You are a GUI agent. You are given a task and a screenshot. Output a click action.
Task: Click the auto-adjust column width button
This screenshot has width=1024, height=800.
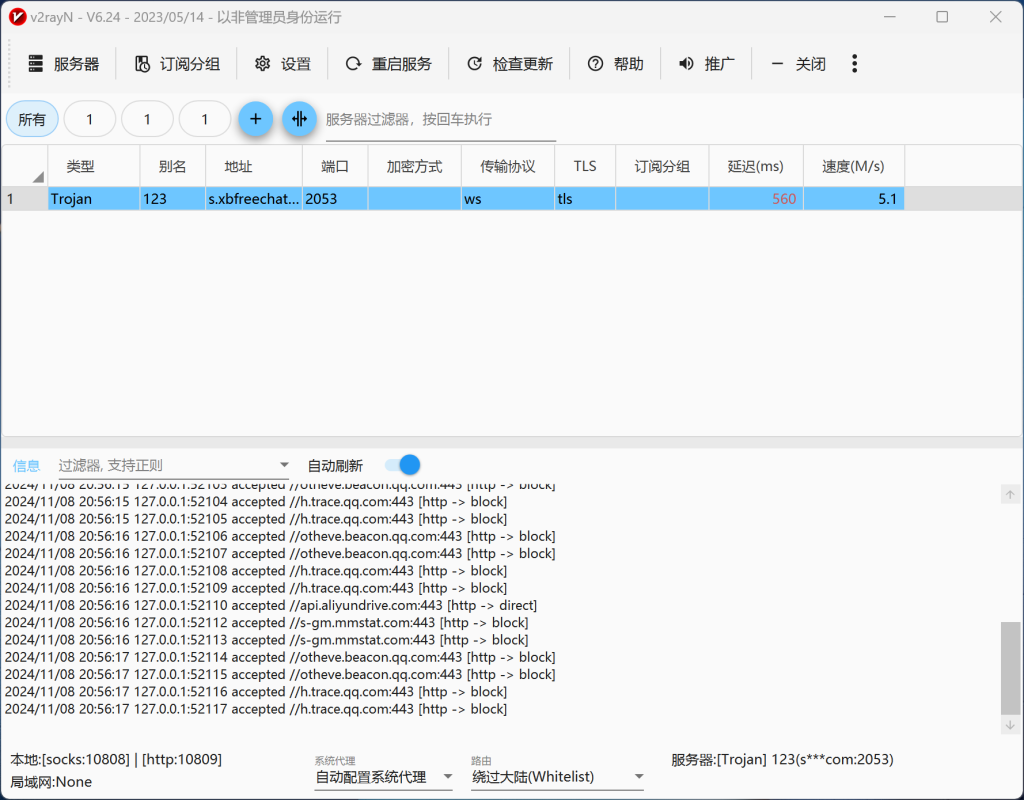pyautogui.click(x=299, y=119)
